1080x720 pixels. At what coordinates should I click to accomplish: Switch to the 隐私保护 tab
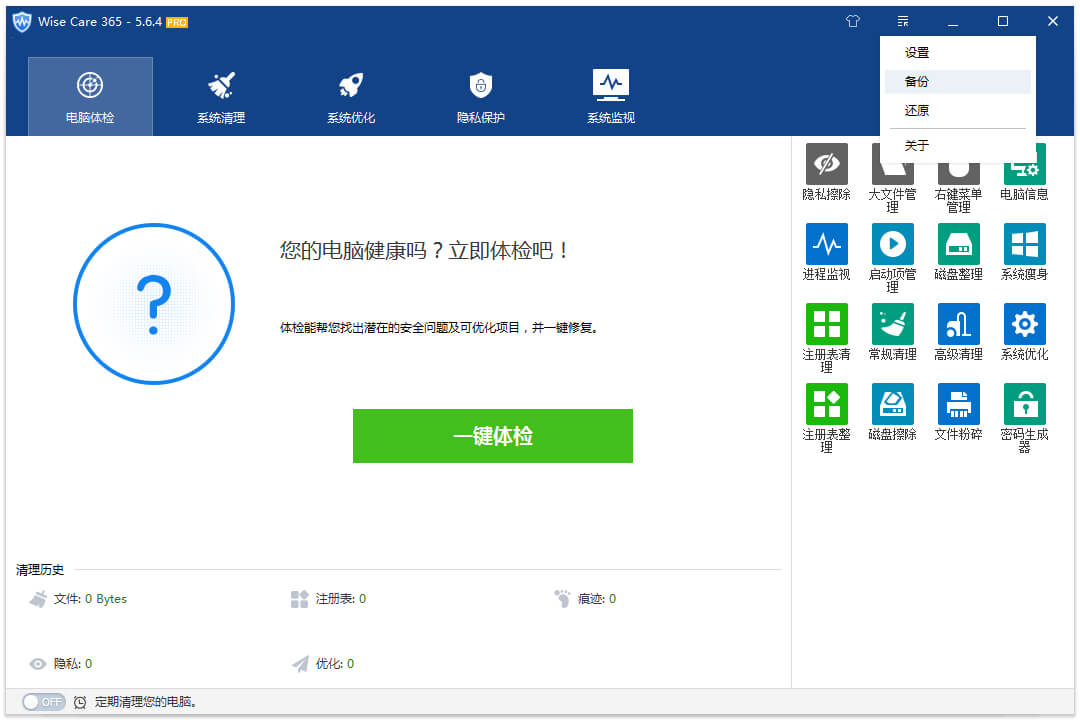[x=480, y=95]
